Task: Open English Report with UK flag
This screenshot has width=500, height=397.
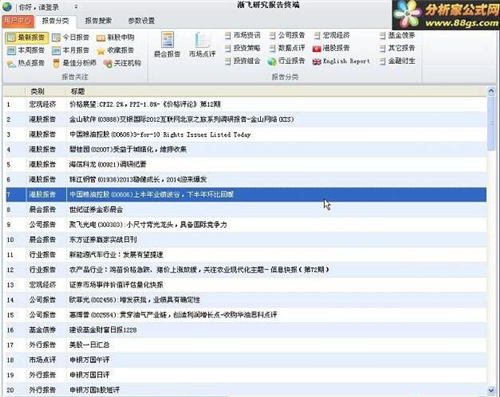Action: pos(341,61)
